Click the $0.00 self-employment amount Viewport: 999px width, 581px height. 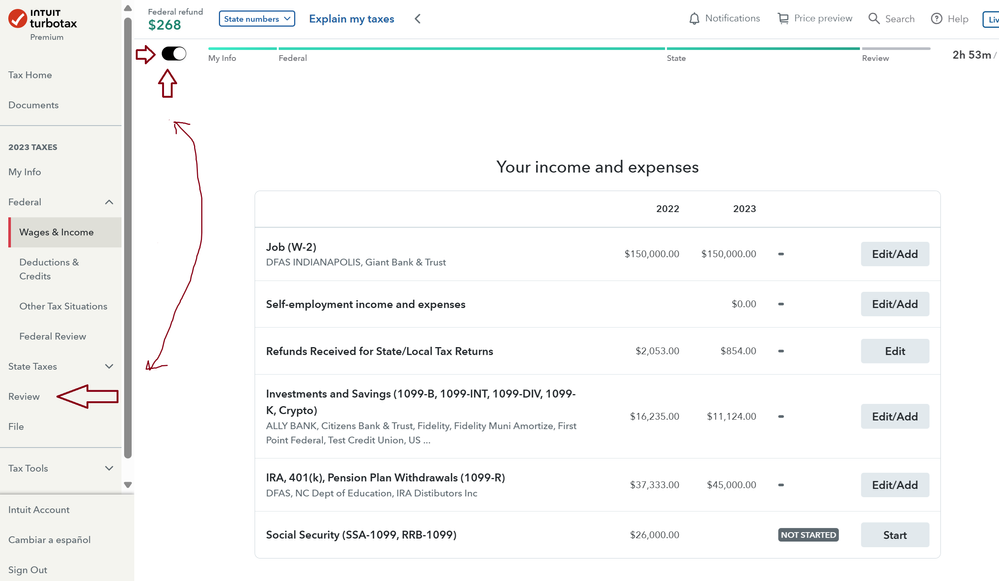pyautogui.click(x=744, y=304)
